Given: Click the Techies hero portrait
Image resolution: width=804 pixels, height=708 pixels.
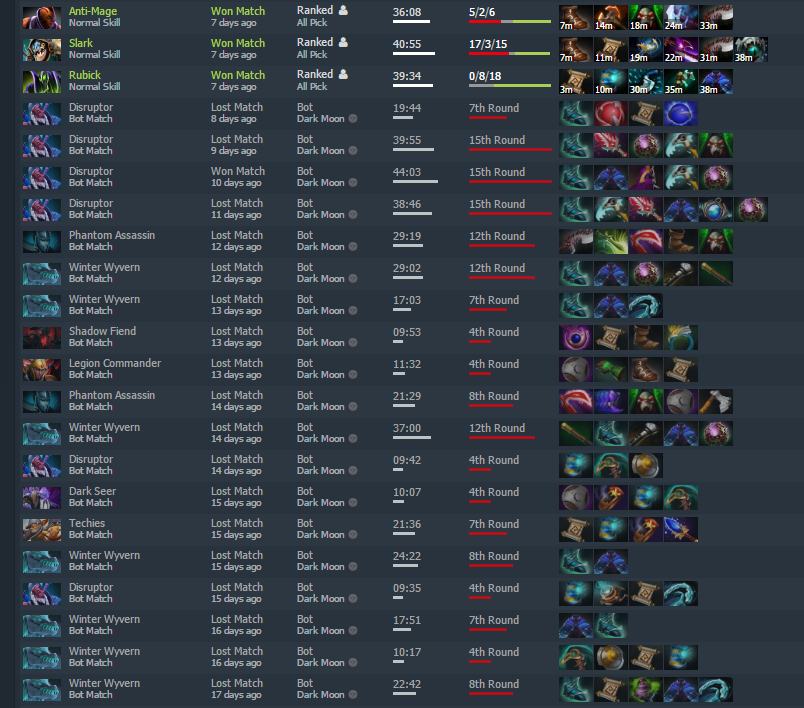Looking at the screenshot, I should (x=42, y=530).
